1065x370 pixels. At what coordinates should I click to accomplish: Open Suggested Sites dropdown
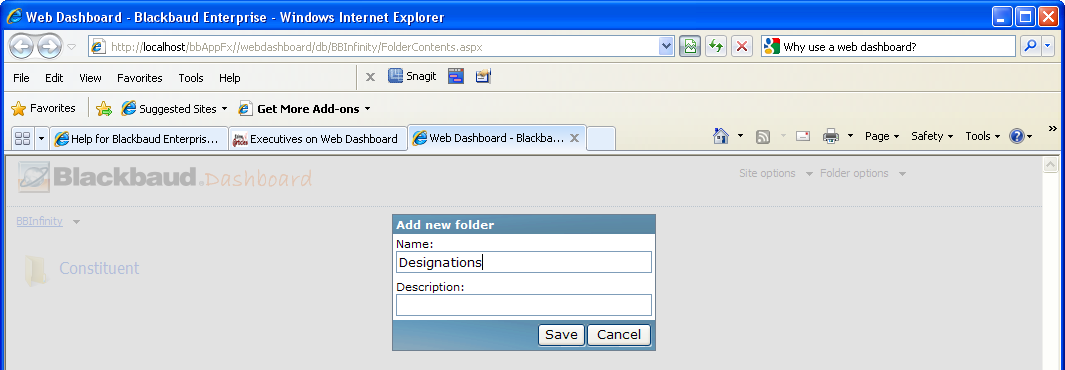174,109
